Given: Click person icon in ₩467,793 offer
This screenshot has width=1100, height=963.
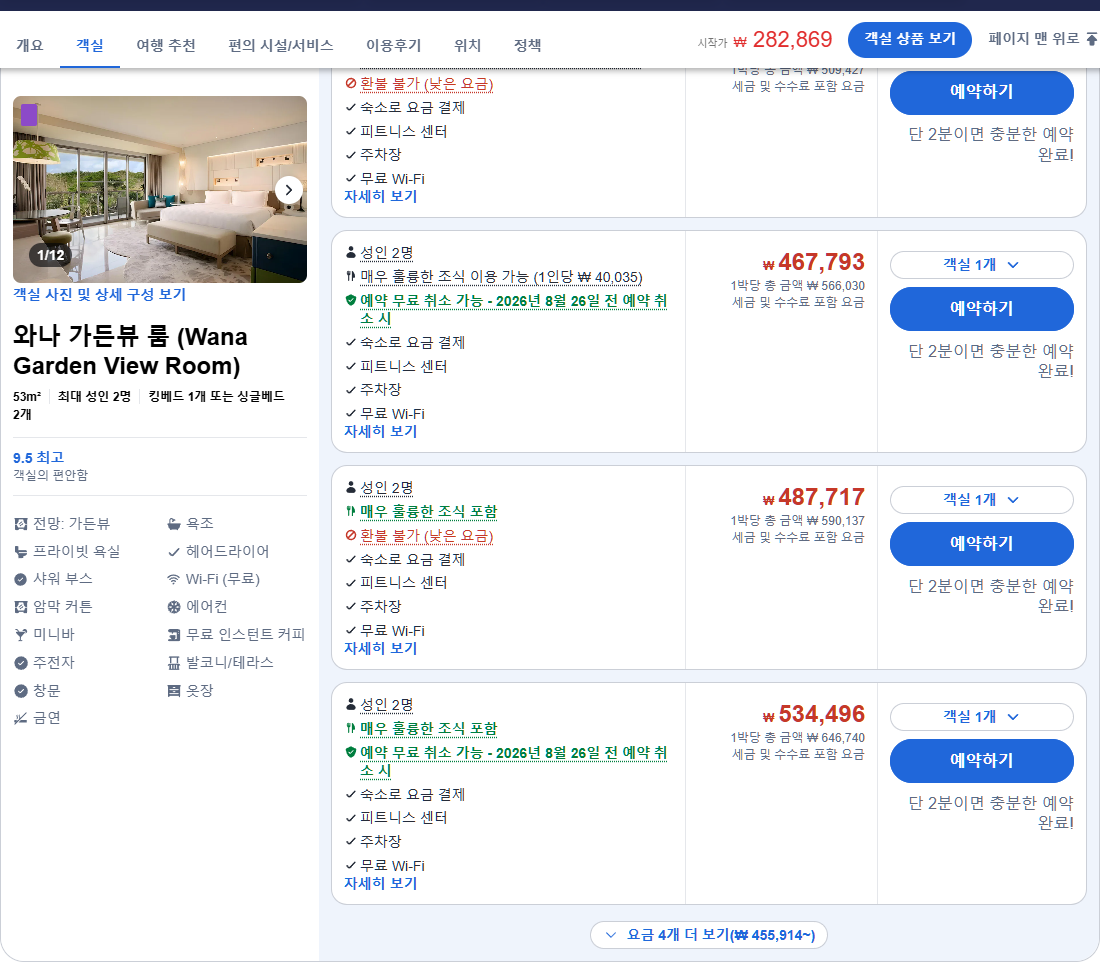Looking at the screenshot, I should tap(351, 252).
